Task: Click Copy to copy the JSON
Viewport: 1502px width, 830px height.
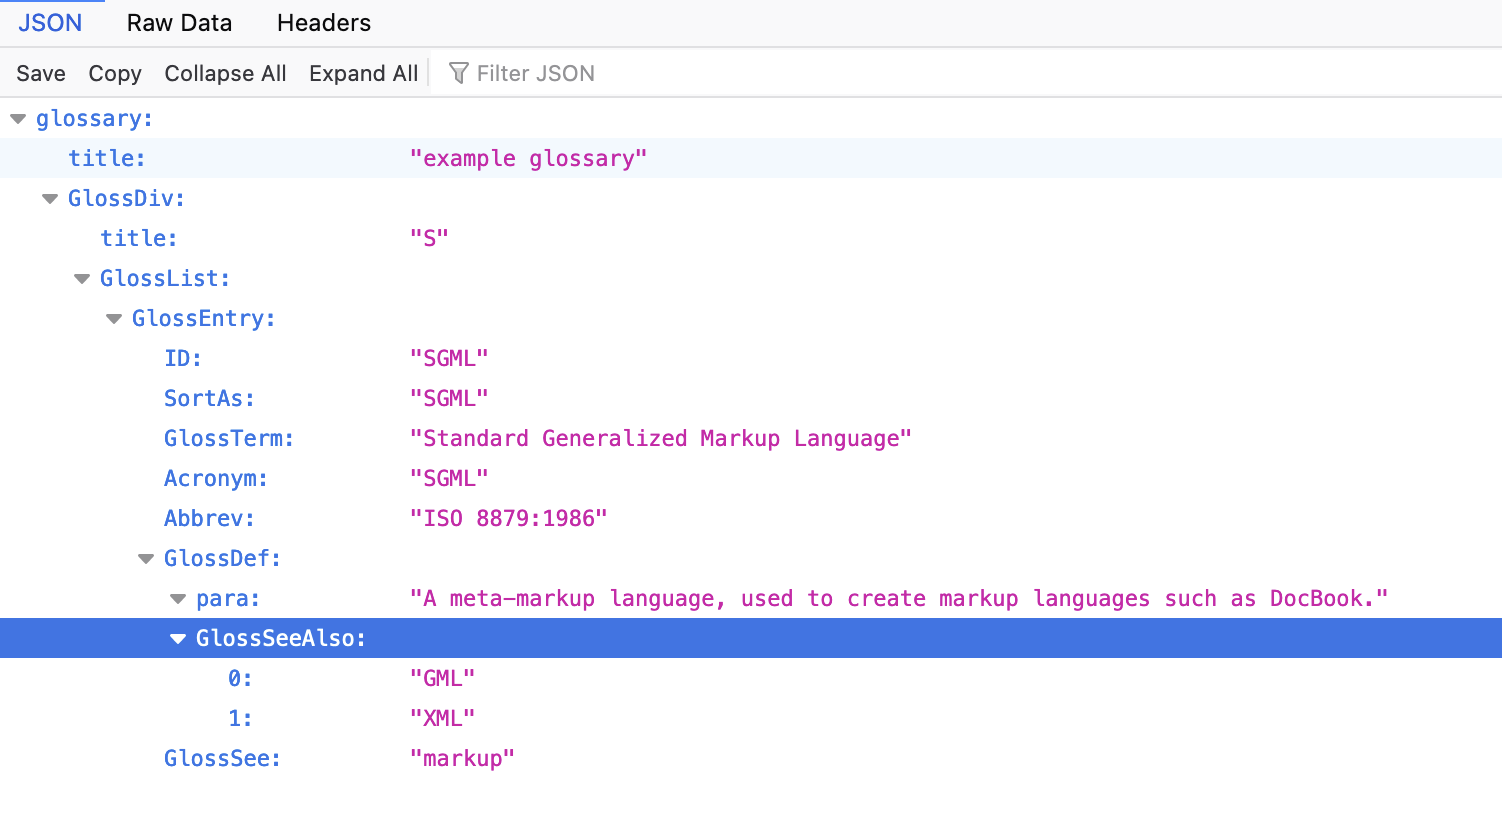Action: 114,72
